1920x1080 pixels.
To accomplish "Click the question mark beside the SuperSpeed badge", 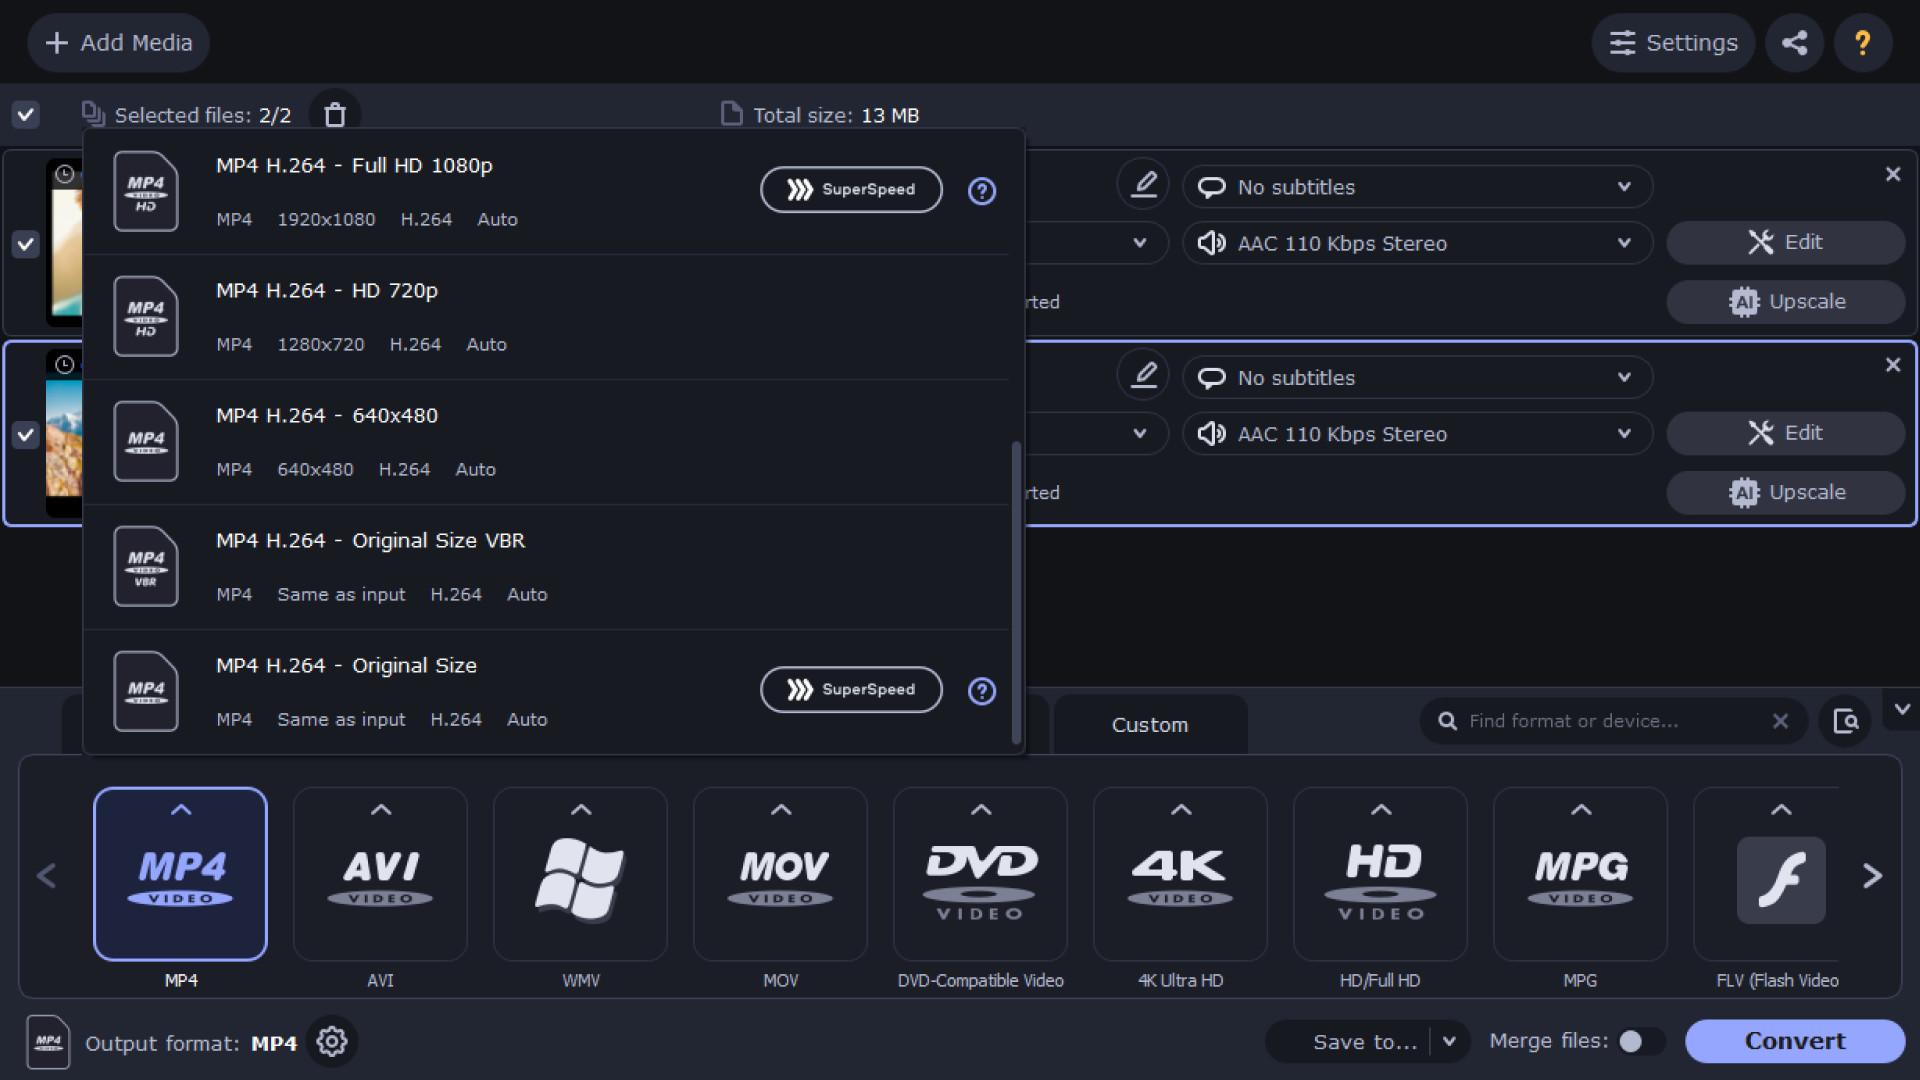I will [x=982, y=190].
